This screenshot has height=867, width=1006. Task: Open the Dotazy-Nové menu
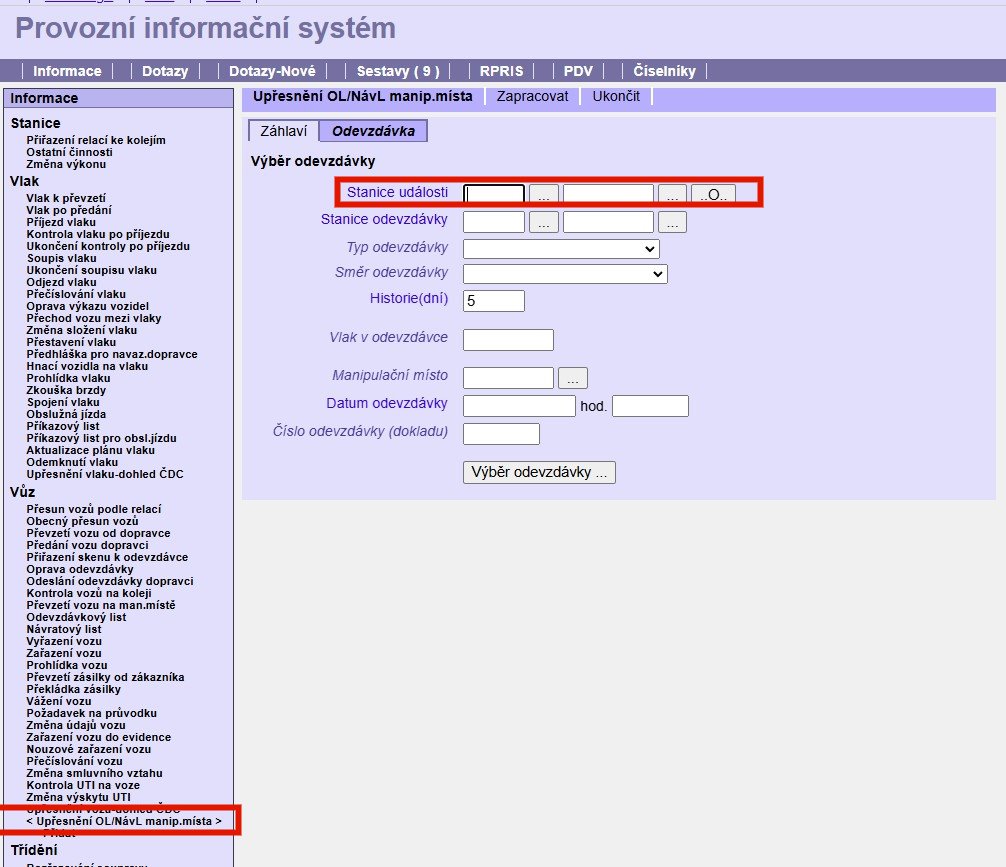pyautogui.click(x=272, y=71)
